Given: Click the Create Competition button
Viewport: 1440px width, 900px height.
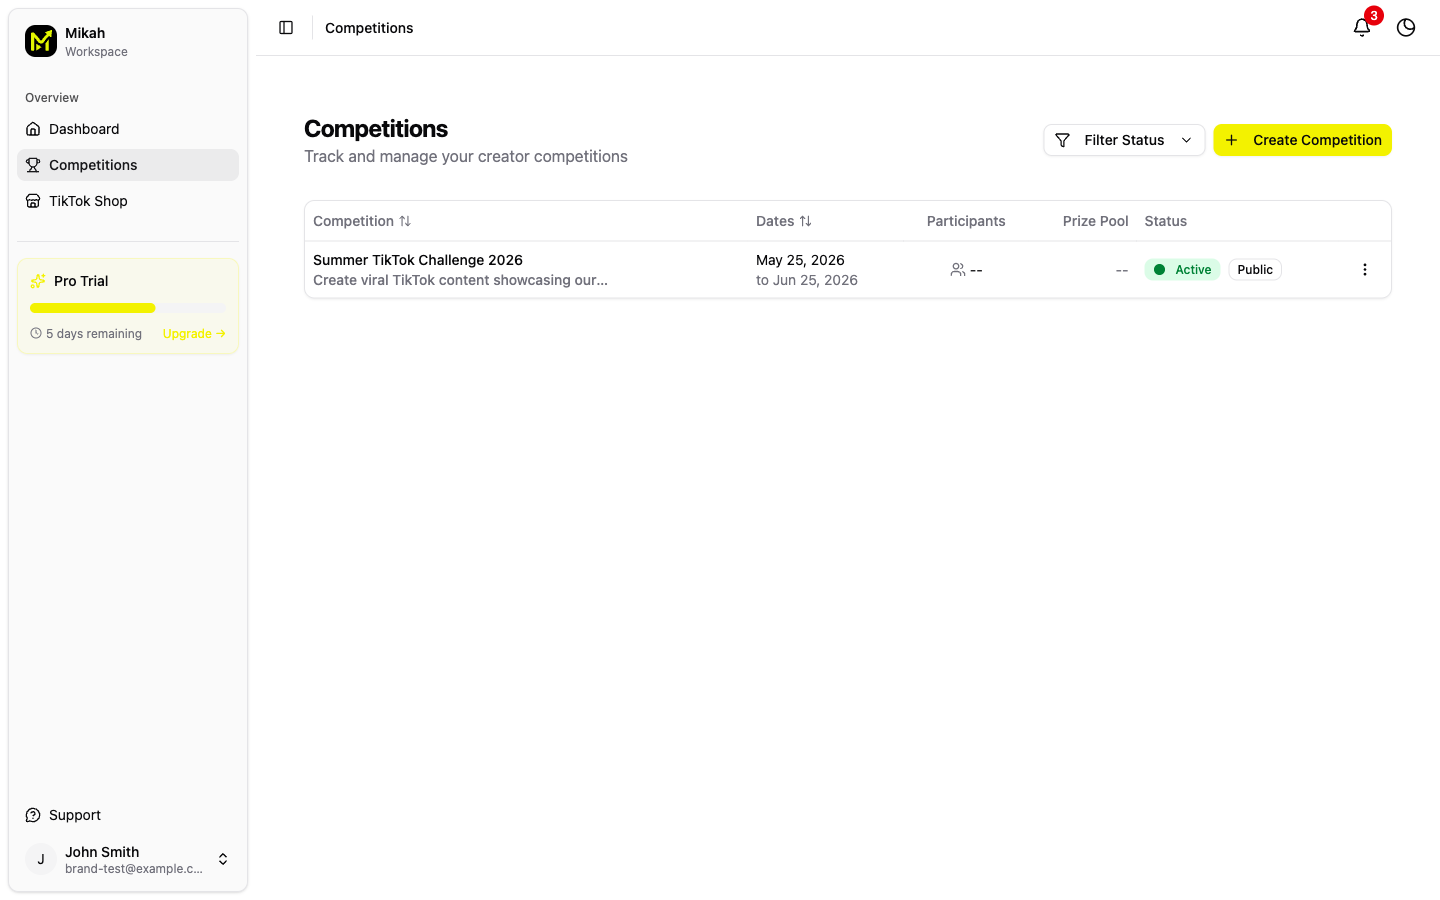Looking at the screenshot, I should tap(1302, 140).
